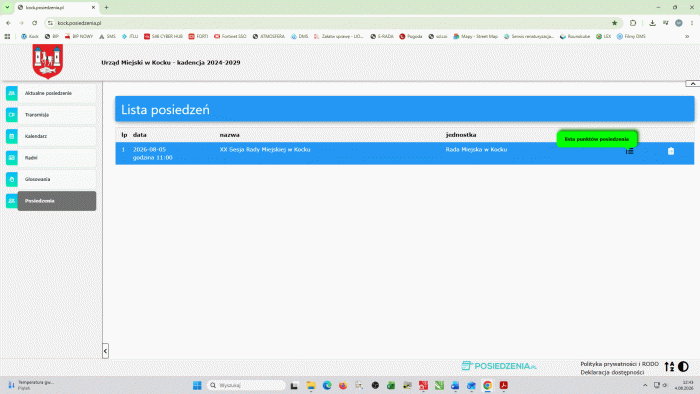Collapse the left sidebar with the arrow
The image size is (700, 394).
coord(105,351)
